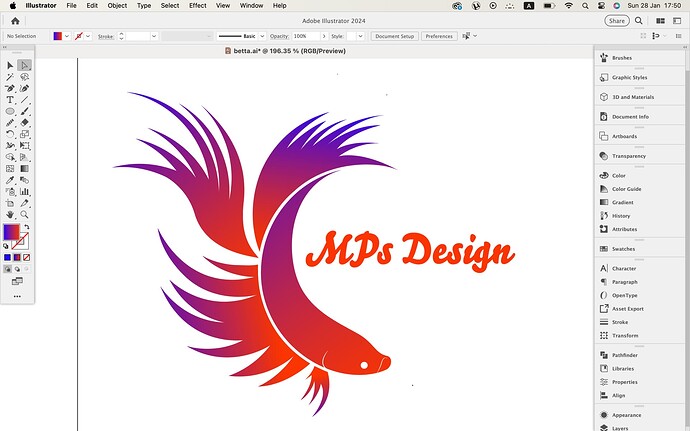Select the Pencil/Shaper tool
The height and width of the screenshot is (431, 690).
pyautogui.click(x=10, y=123)
